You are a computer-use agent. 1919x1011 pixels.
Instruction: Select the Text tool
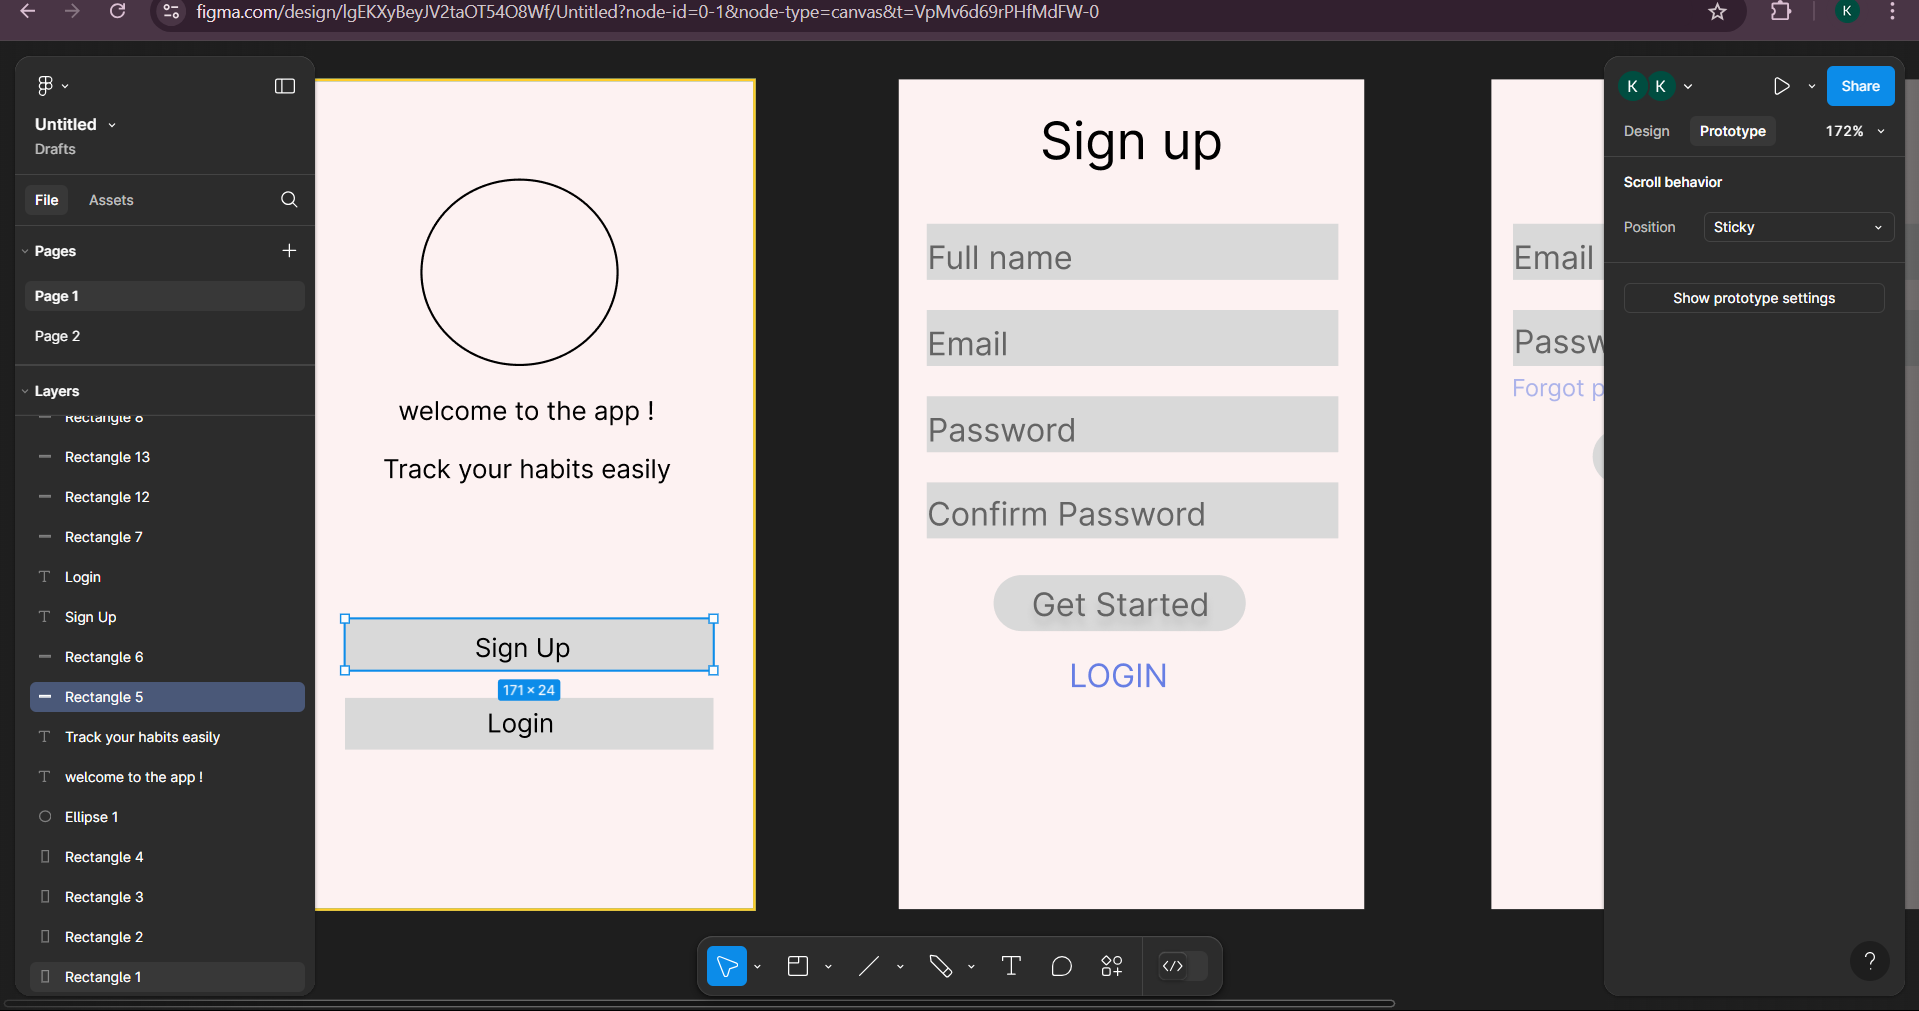[x=1011, y=966]
